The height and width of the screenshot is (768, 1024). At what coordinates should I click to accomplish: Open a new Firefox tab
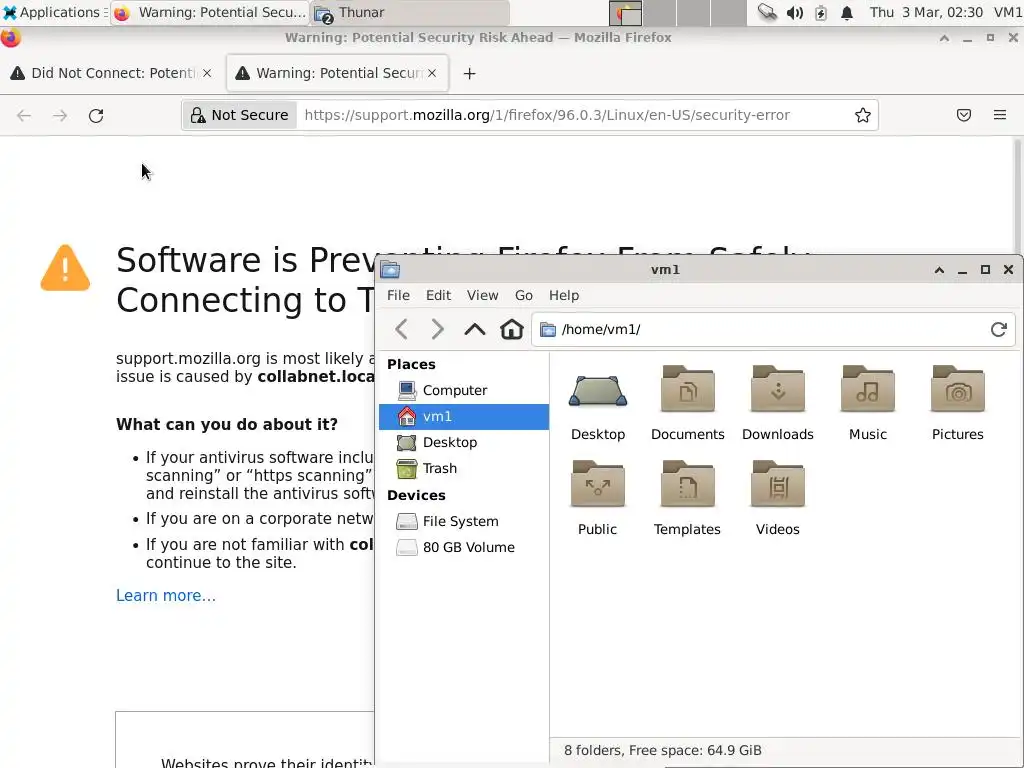469,74
